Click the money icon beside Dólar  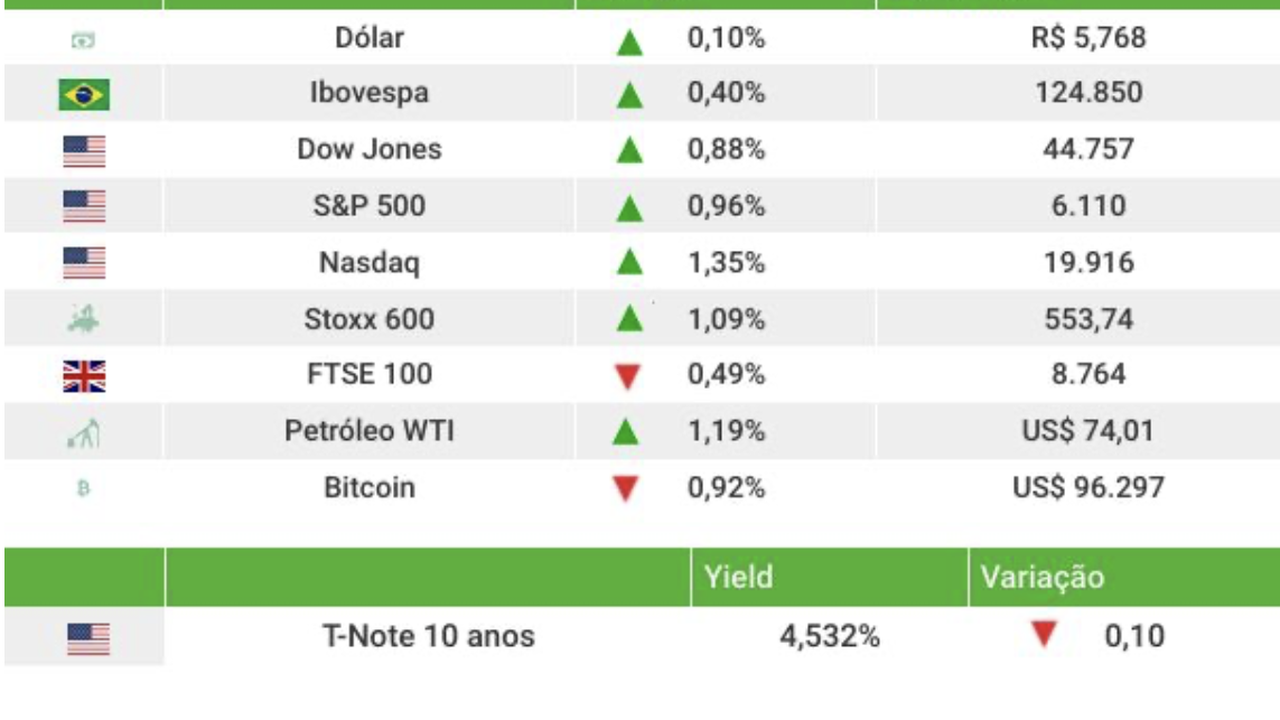coord(84,40)
